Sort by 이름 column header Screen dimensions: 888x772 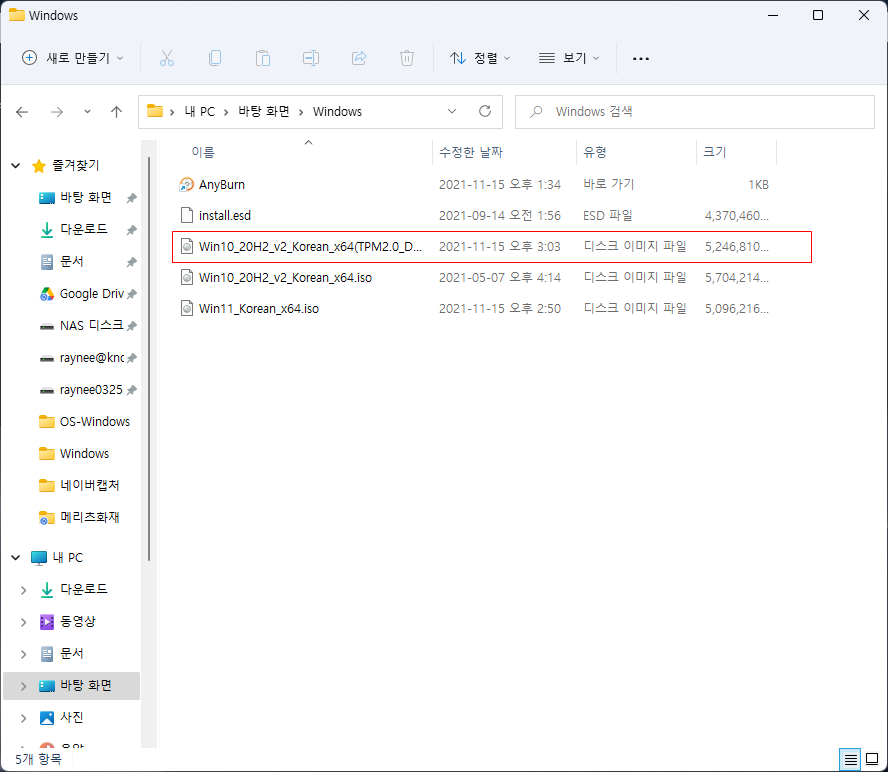pyautogui.click(x=203, y=152)
